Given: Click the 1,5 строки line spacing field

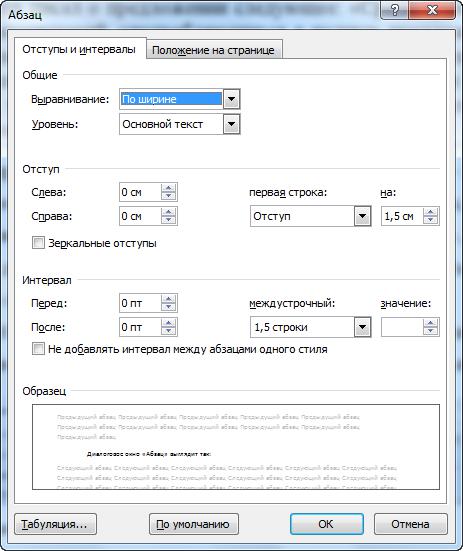Looking at the screenshot, I should point(302,327).
